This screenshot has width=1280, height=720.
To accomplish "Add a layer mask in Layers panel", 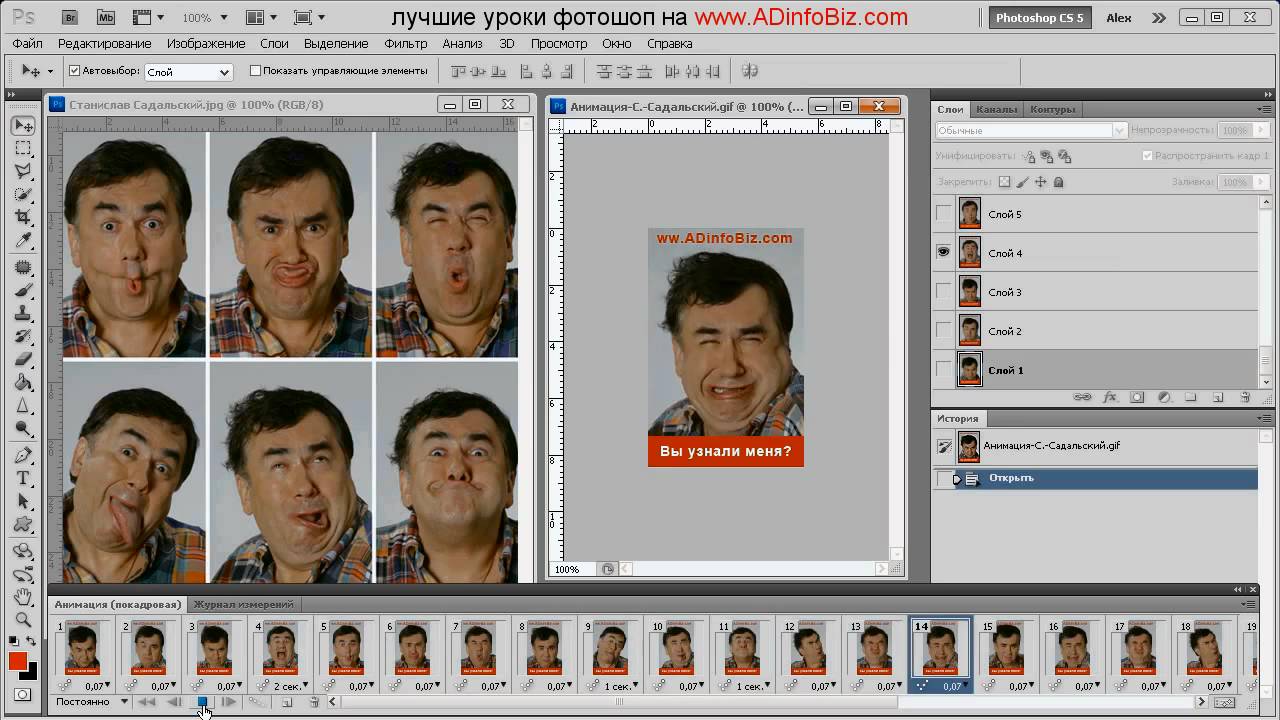I will point(1137,397).
